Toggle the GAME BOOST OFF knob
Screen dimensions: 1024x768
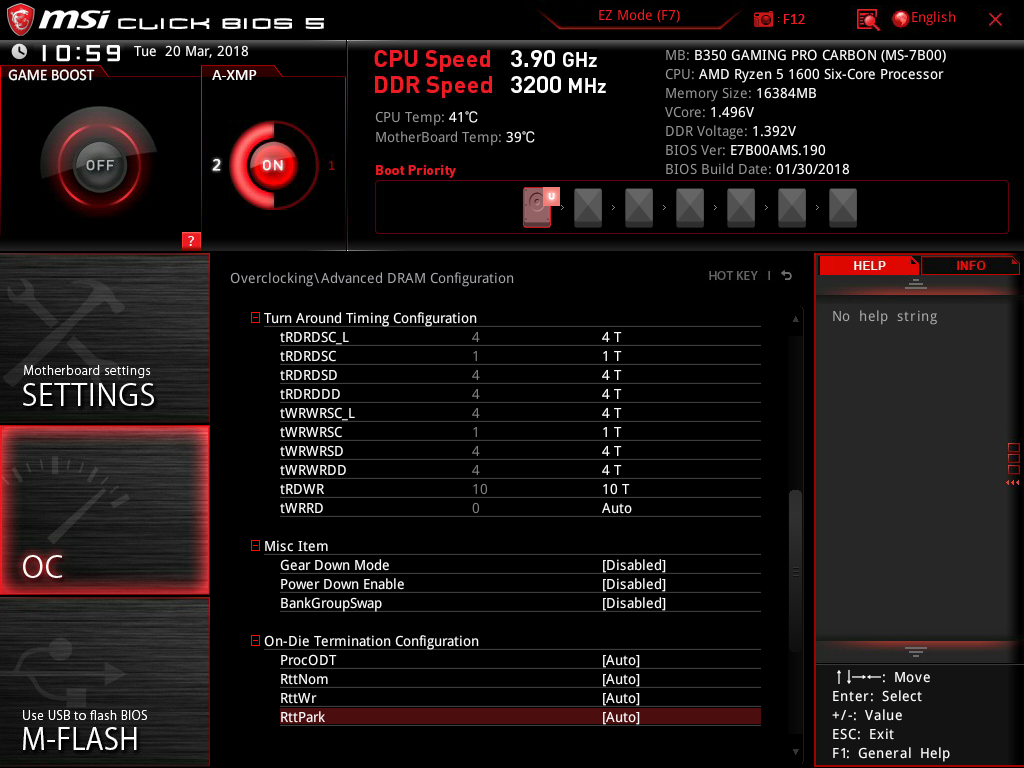click(x=99, y=165)
